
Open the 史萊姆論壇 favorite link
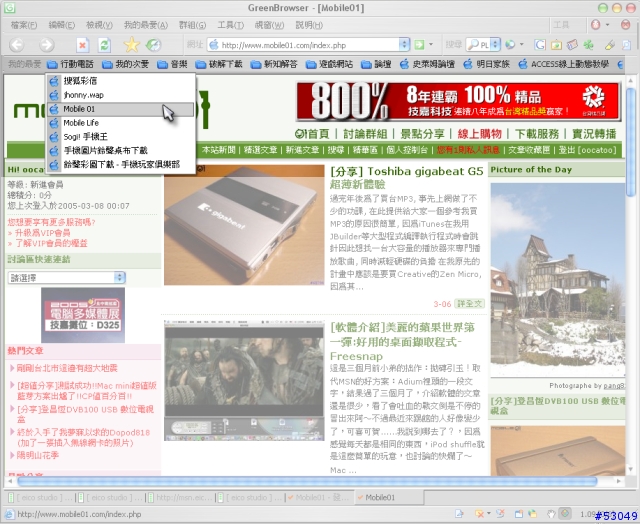click(x=427, y=64)
